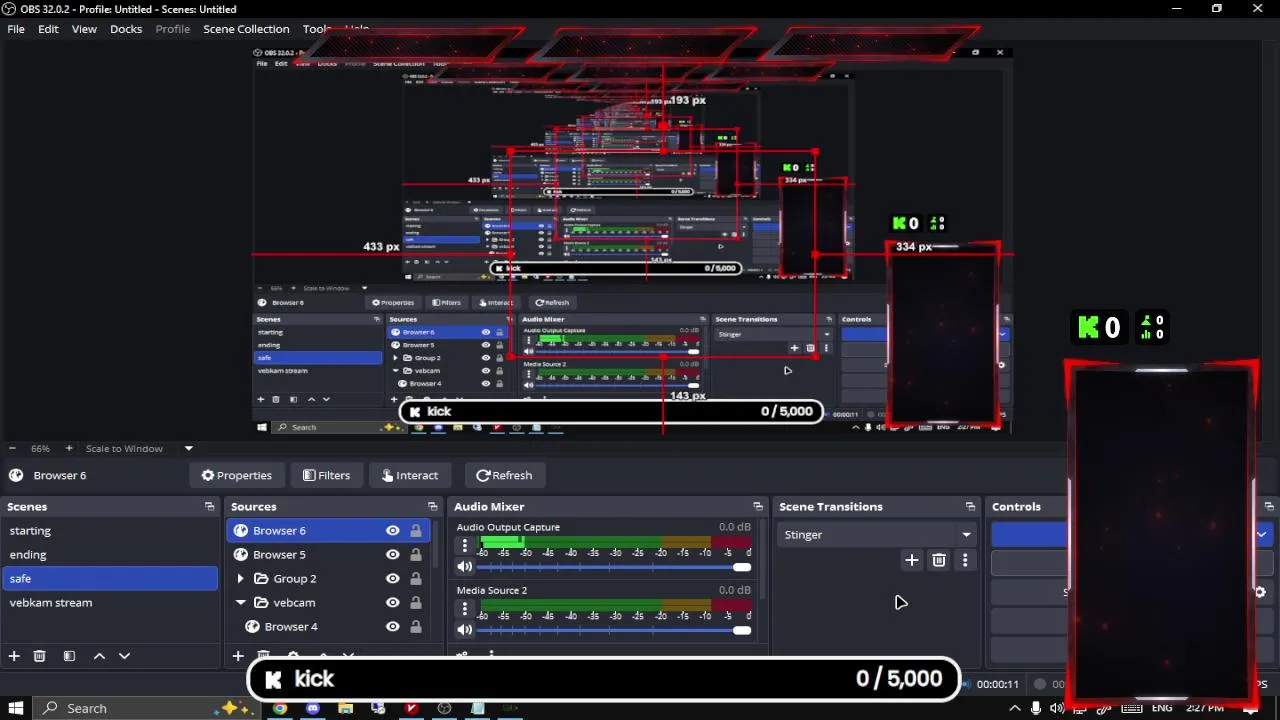Open transition properties three-dot menu
Image resolution: width=1280 pixels, height=720 pixels.
[x=965, y=560]
